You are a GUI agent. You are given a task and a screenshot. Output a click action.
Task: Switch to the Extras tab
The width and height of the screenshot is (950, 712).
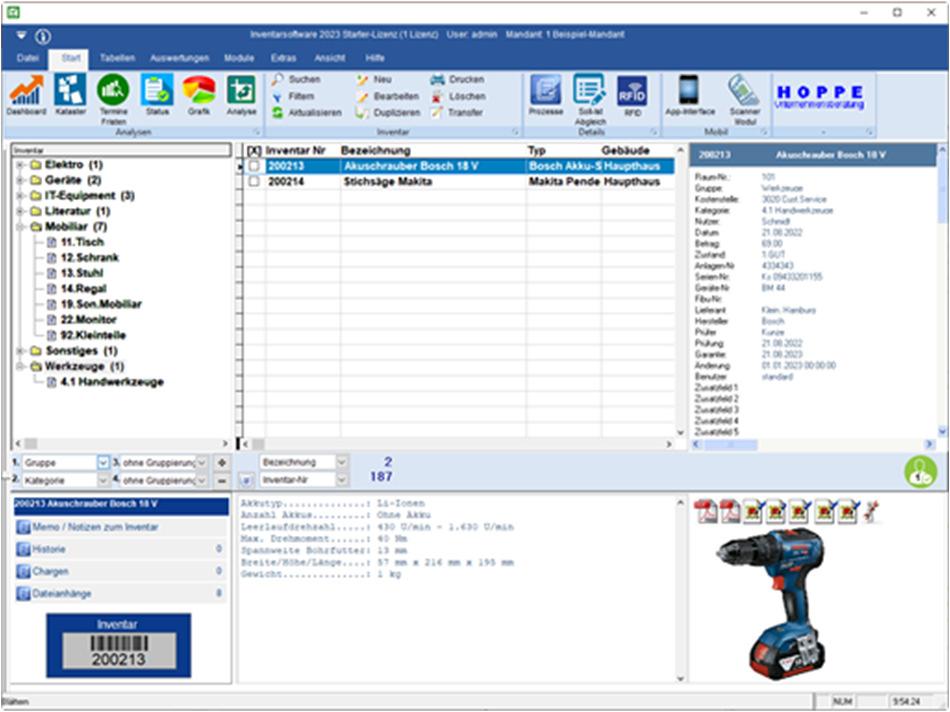(x=284, y=58)
